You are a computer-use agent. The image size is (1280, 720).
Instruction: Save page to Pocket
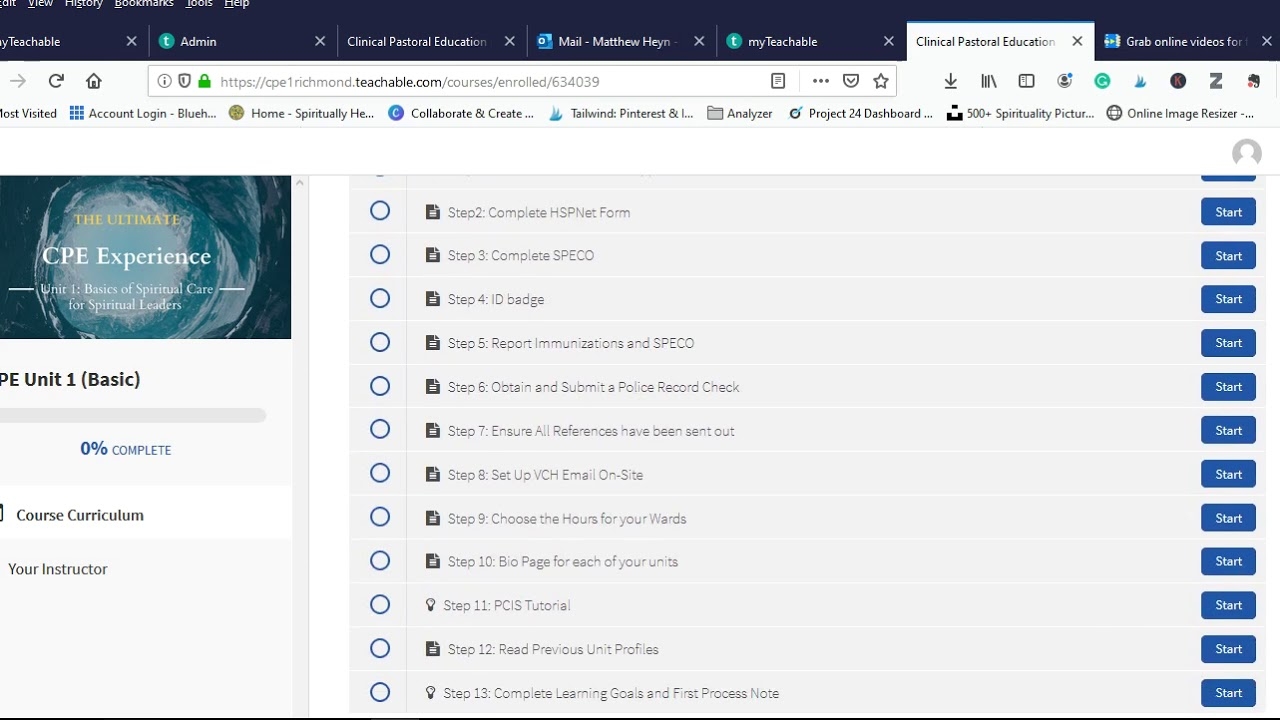[851, 81]
